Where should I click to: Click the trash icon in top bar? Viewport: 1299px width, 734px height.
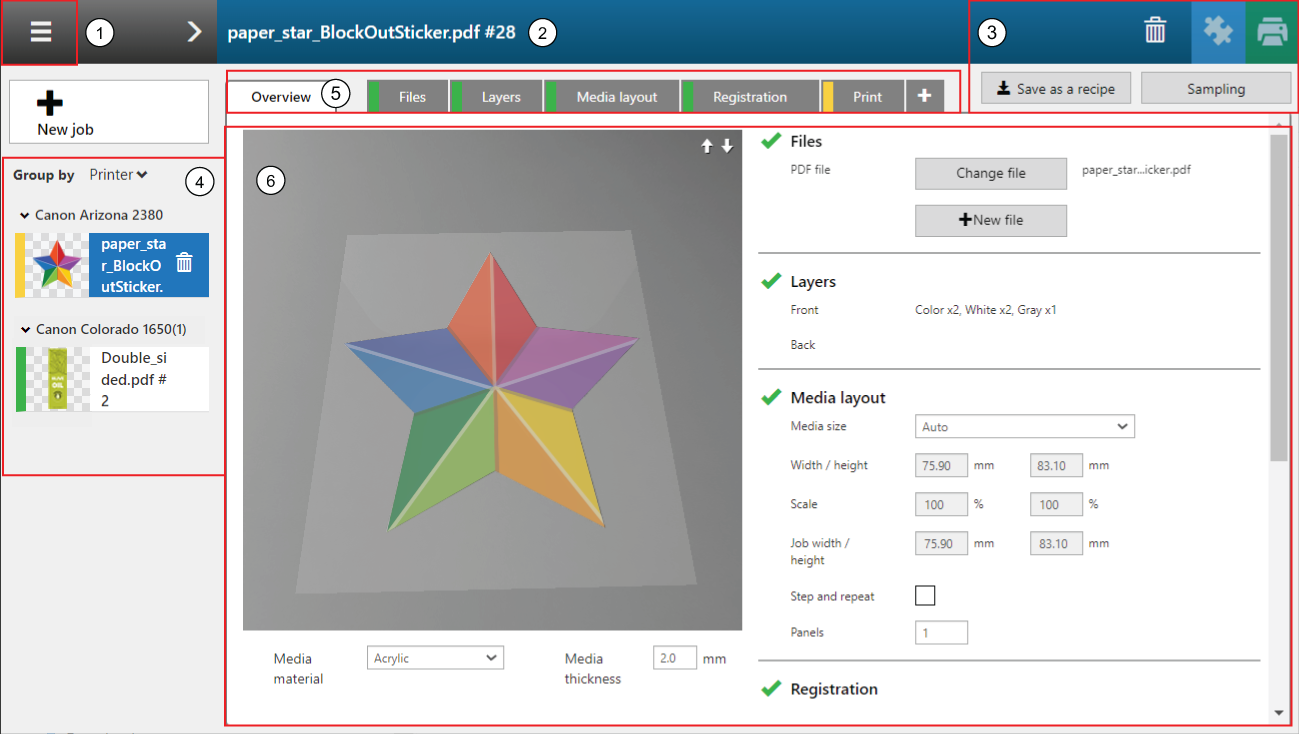click(1155, 32)
